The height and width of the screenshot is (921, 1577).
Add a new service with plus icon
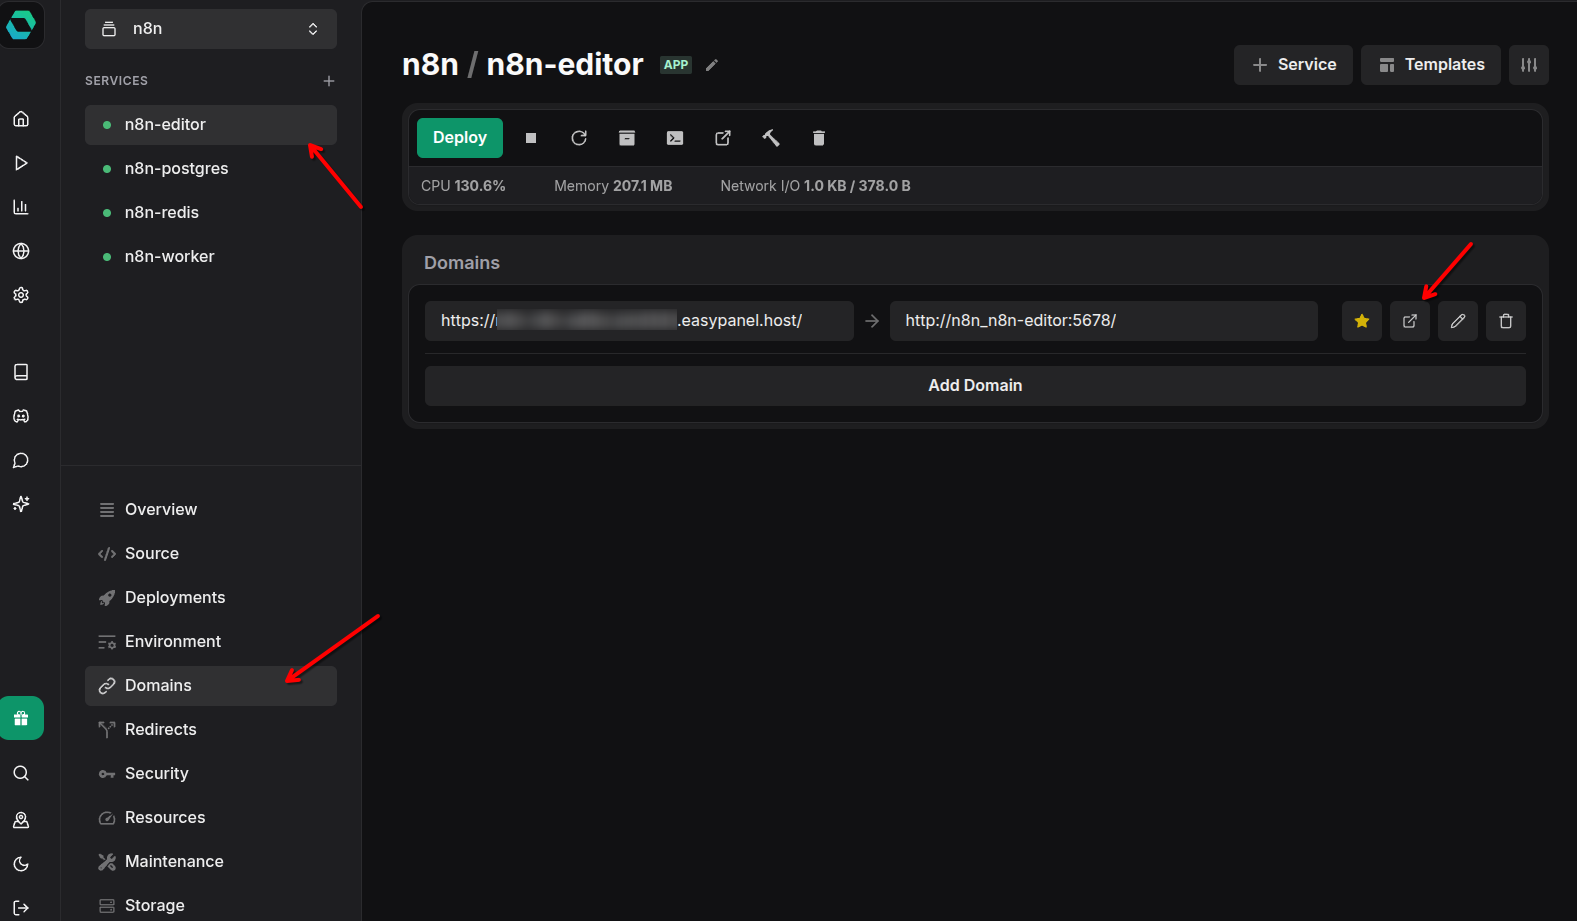tap(329, 81)
